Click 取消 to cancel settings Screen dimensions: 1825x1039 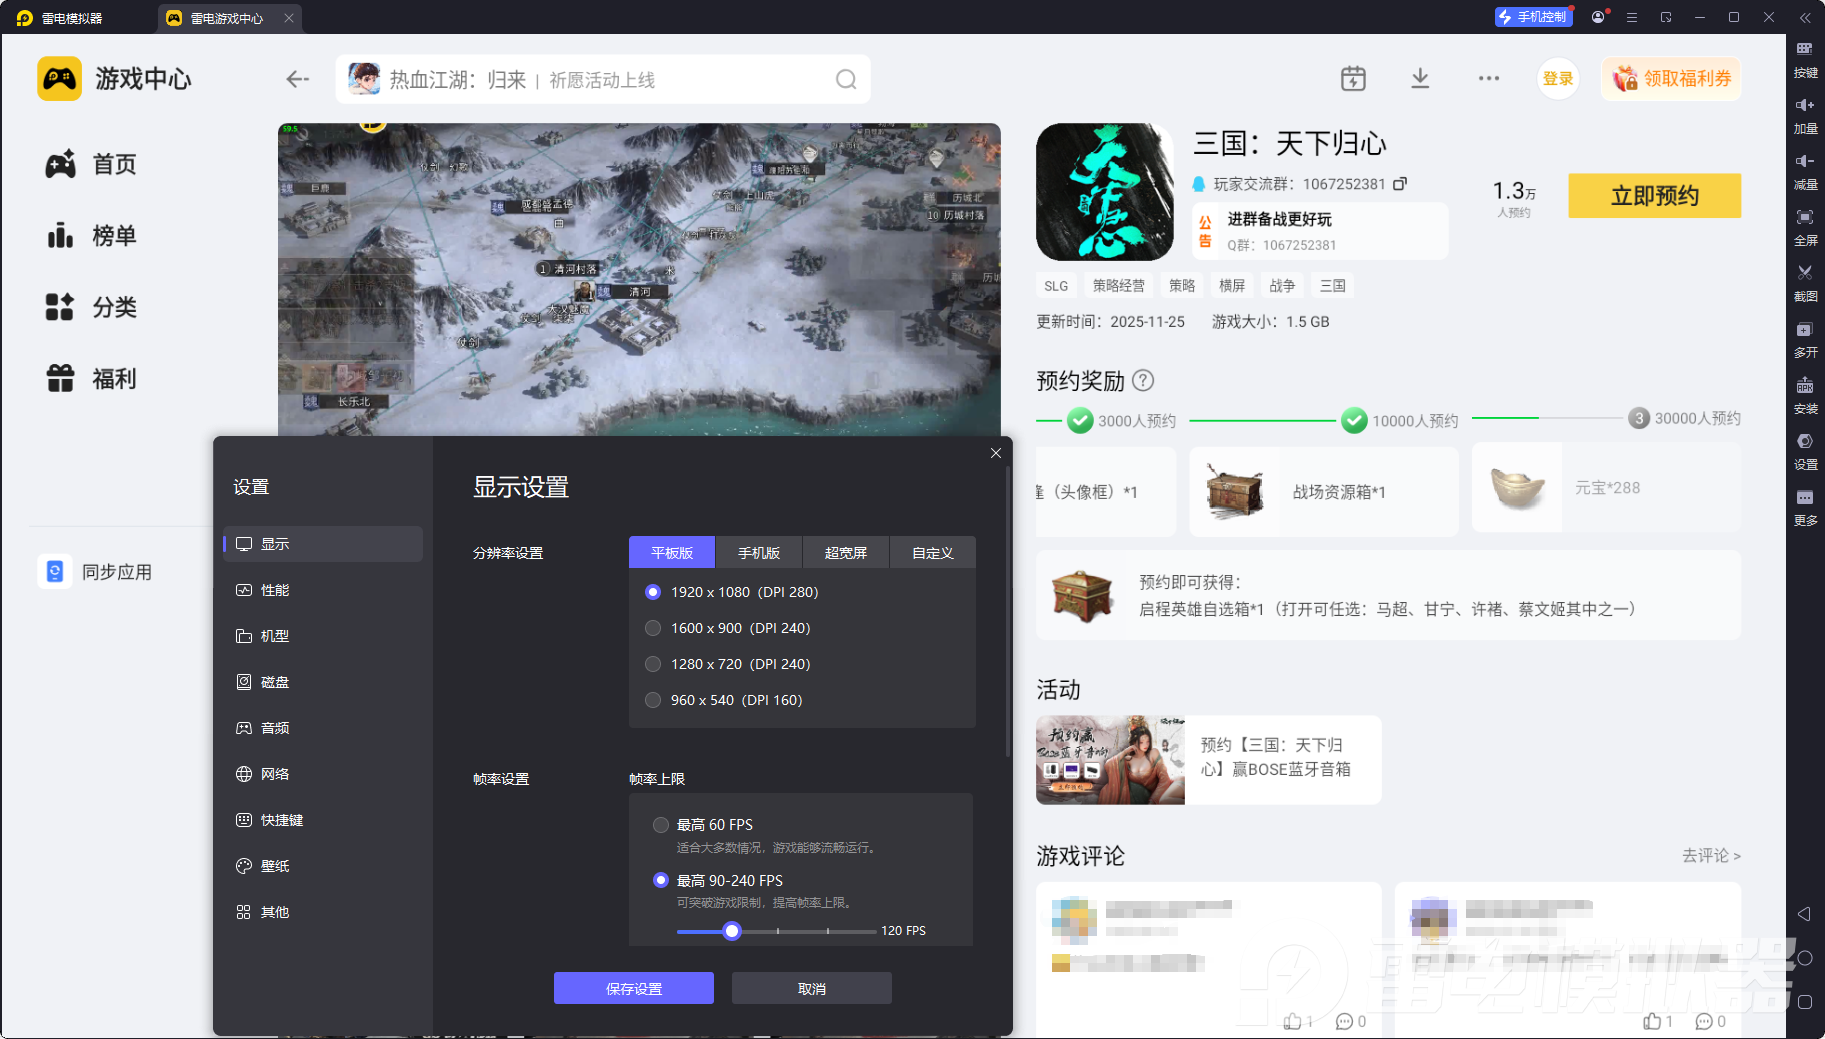(x=812, y=988)
